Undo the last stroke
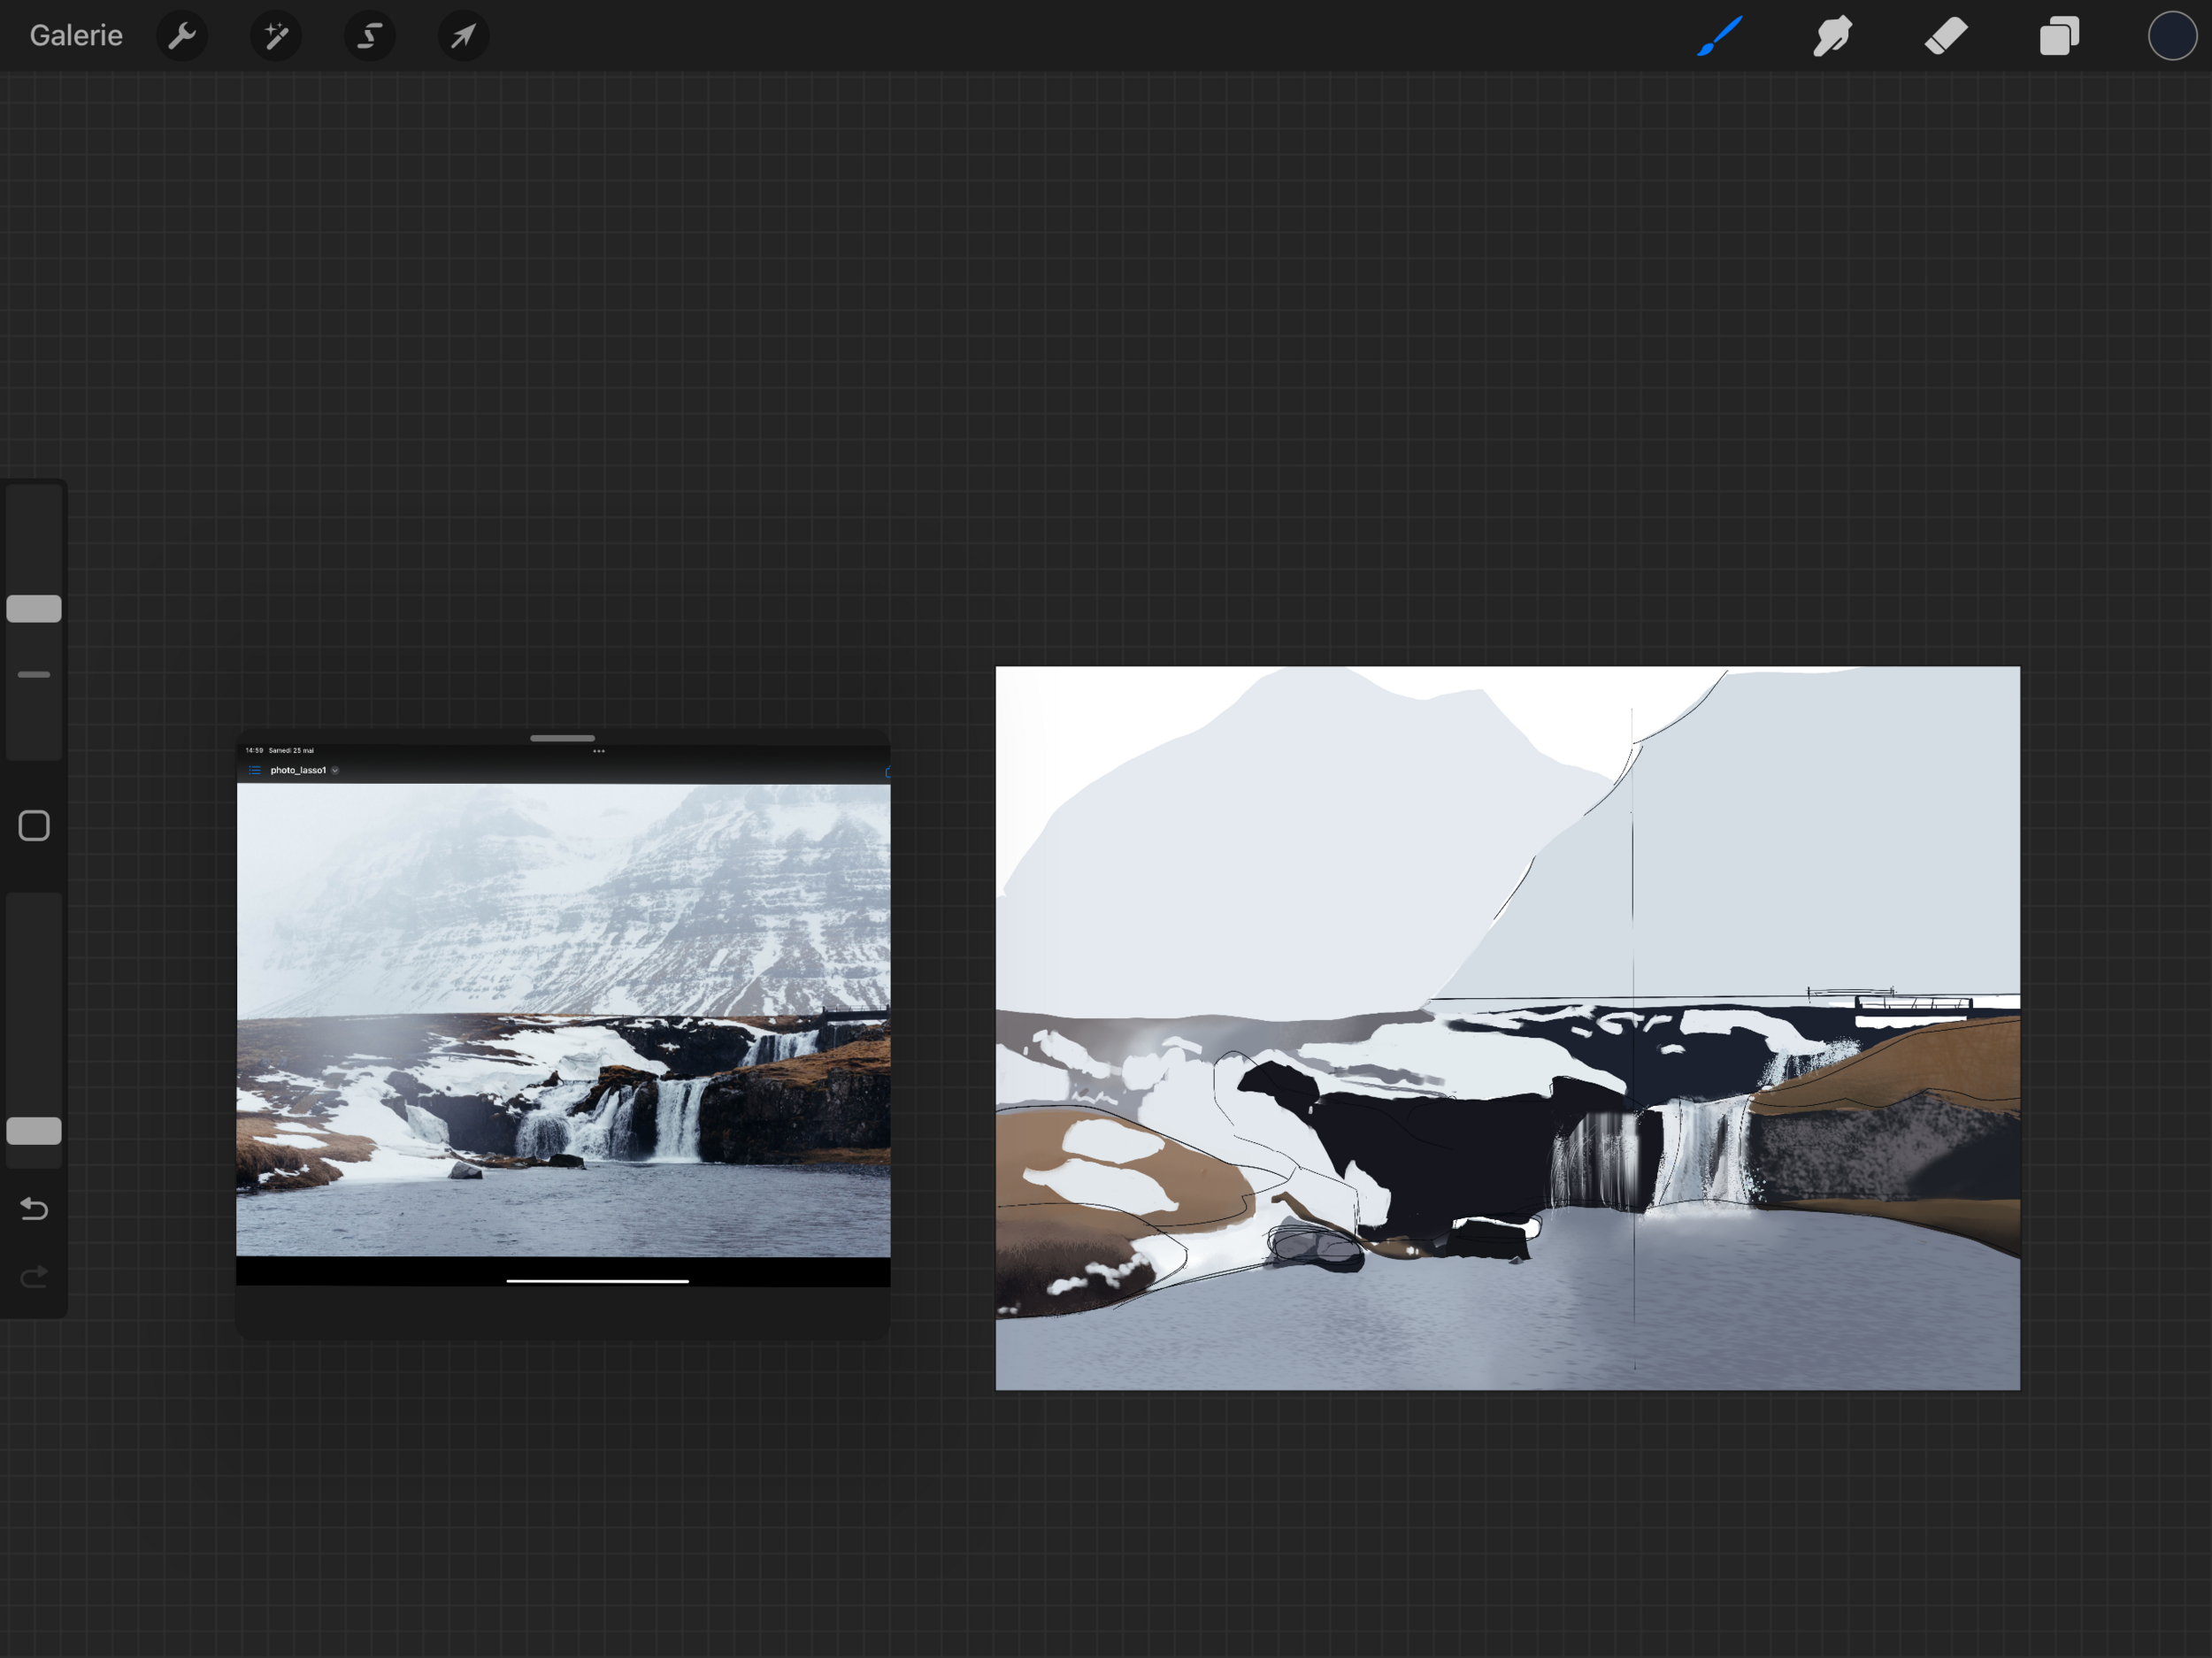Image resolution: width=2212 pixels, height=1658 pixels. 34,1209
